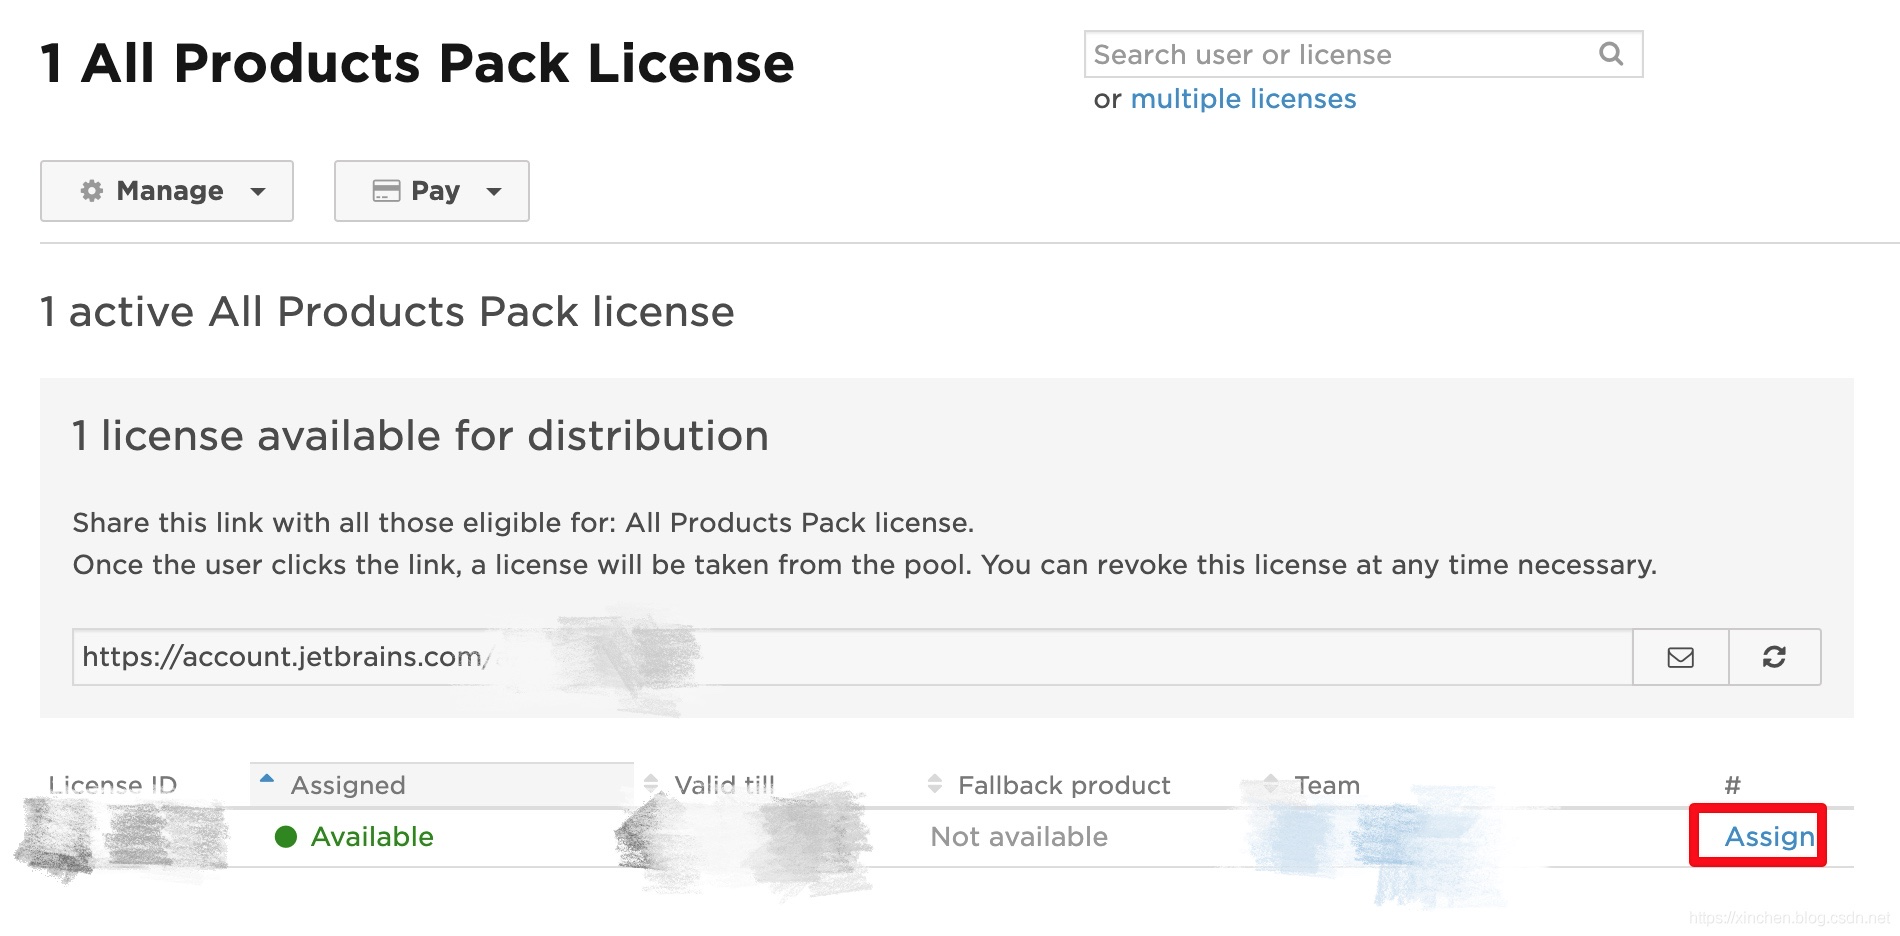Click the # column header
The width and height of the screenshot is (1900, 936).
[x=1733, y=785]
